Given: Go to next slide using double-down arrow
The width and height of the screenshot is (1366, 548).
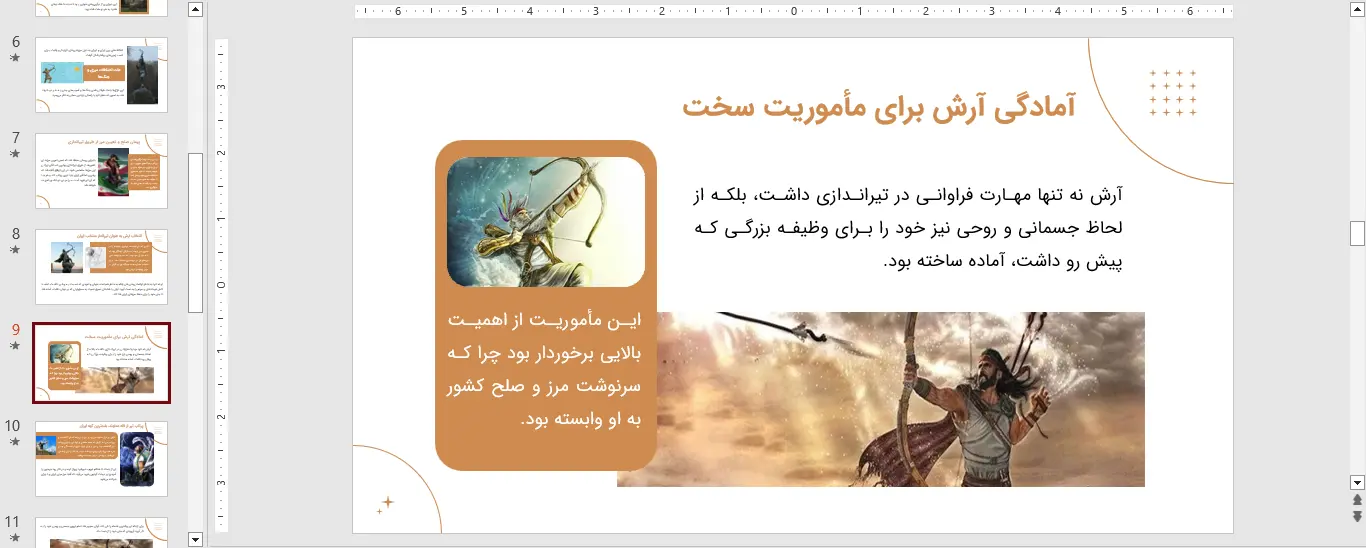Looking at the screenshot, I should 1357,516.
